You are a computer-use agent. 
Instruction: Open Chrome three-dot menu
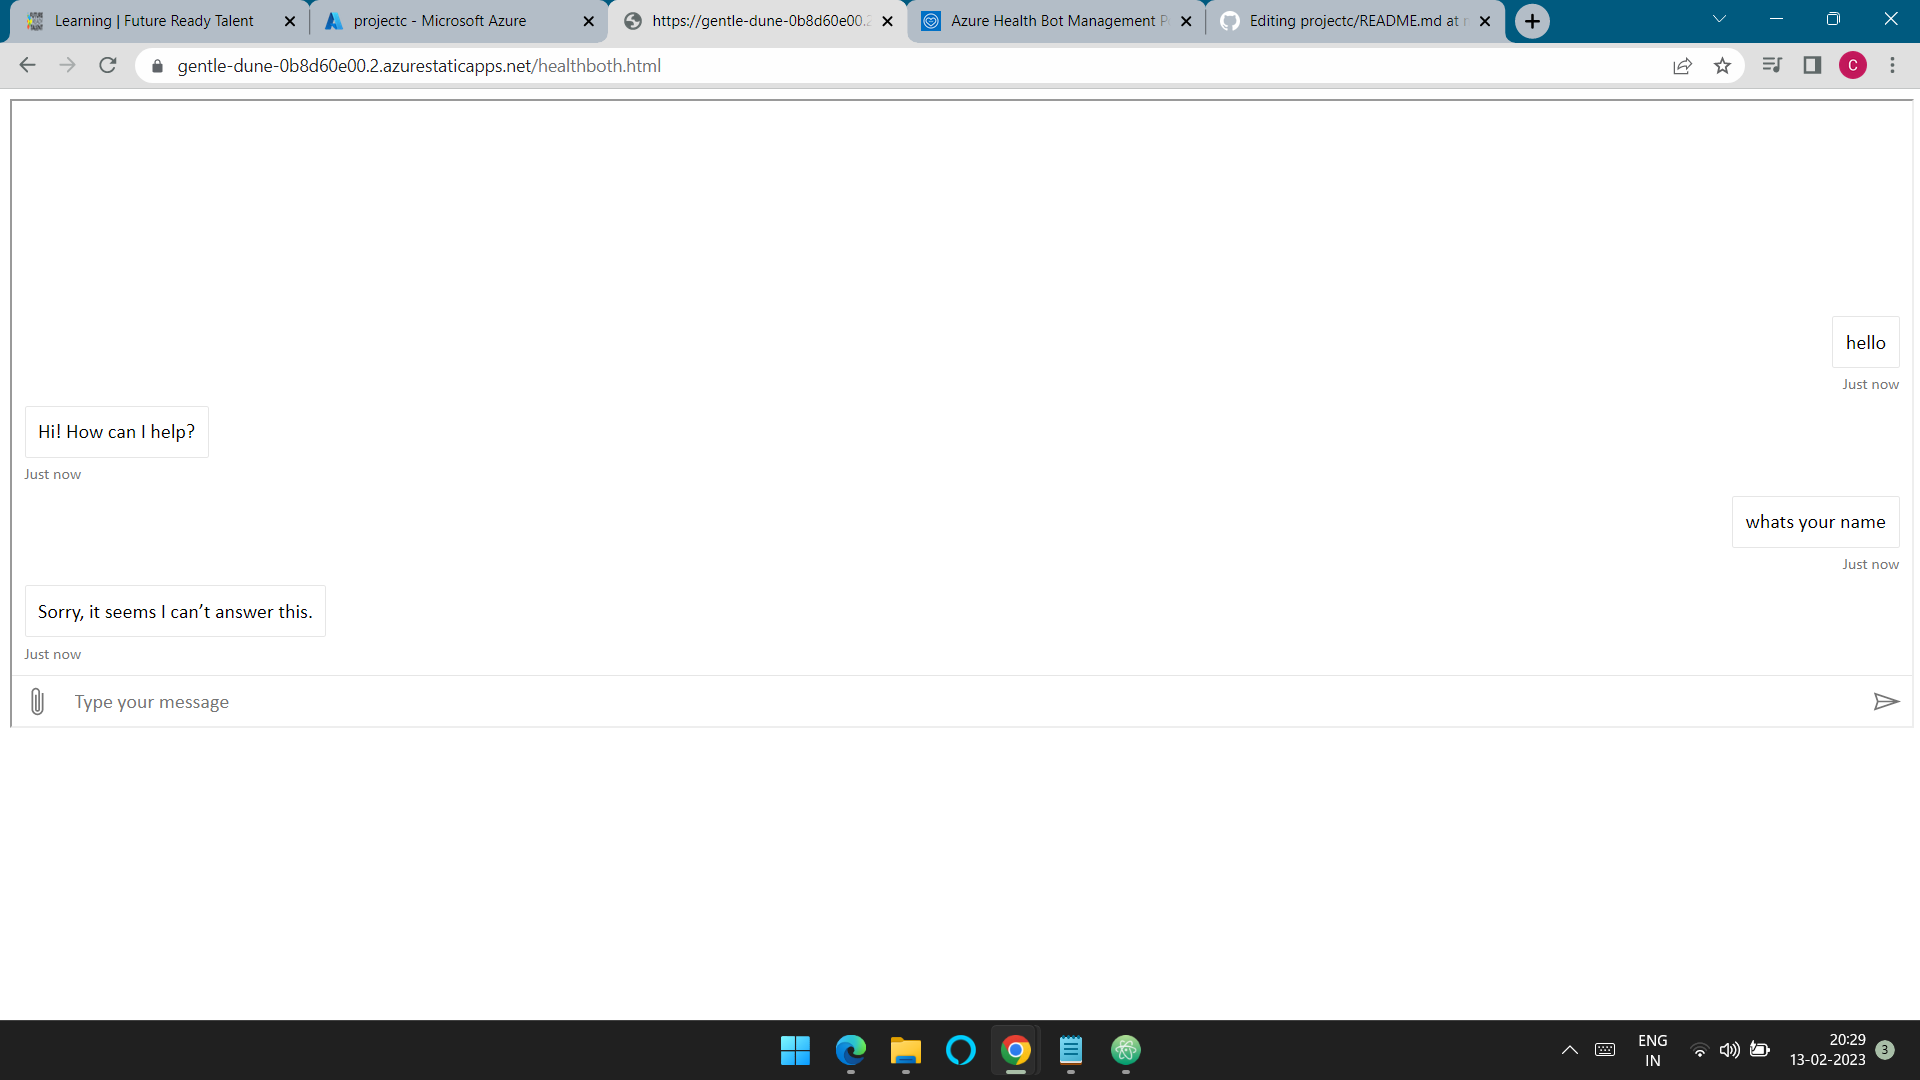pos(1892,66)
